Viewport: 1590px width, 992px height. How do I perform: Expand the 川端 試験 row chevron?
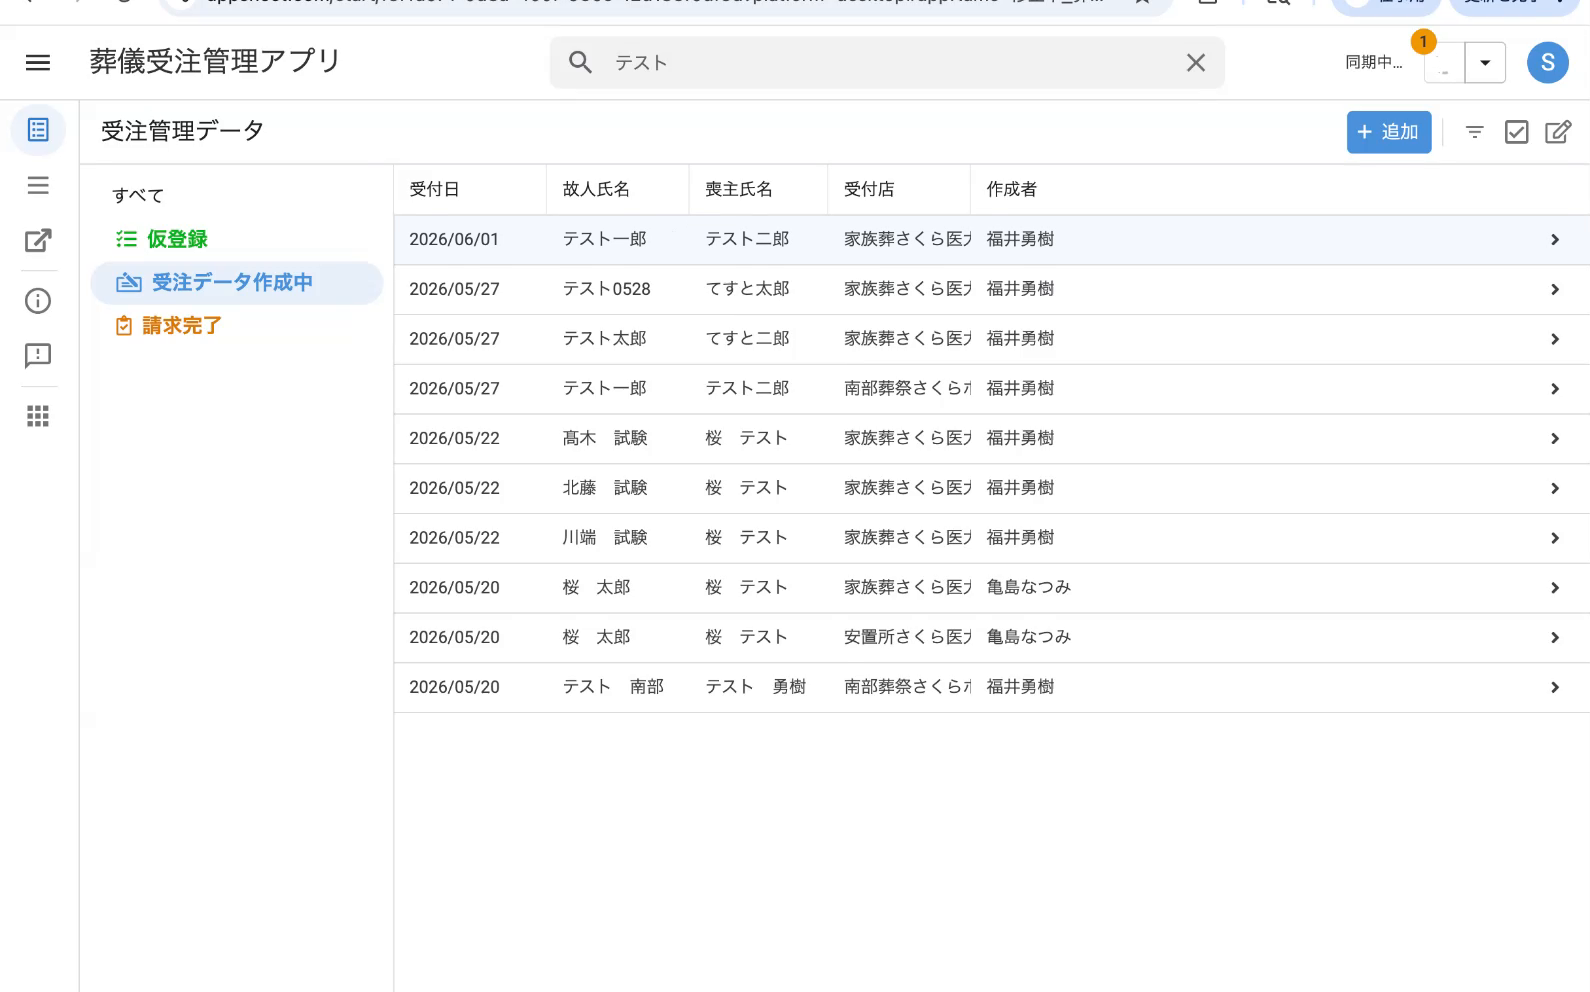point(1555,538)
